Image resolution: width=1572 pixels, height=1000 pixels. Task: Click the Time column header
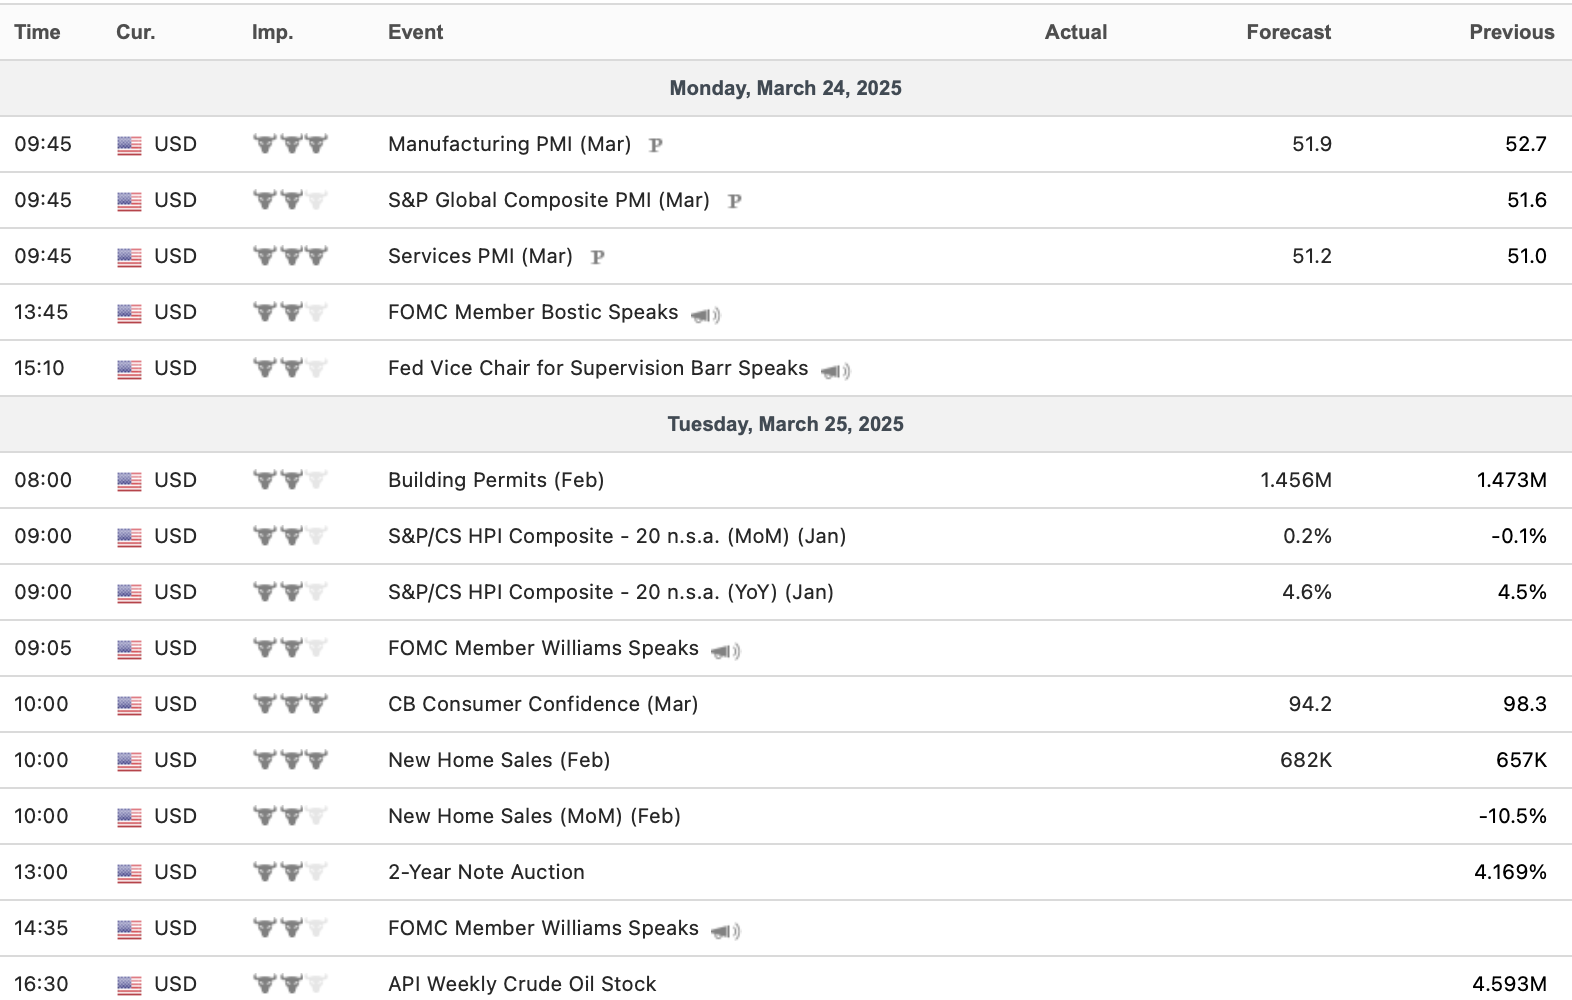click(x=37, y=32)
